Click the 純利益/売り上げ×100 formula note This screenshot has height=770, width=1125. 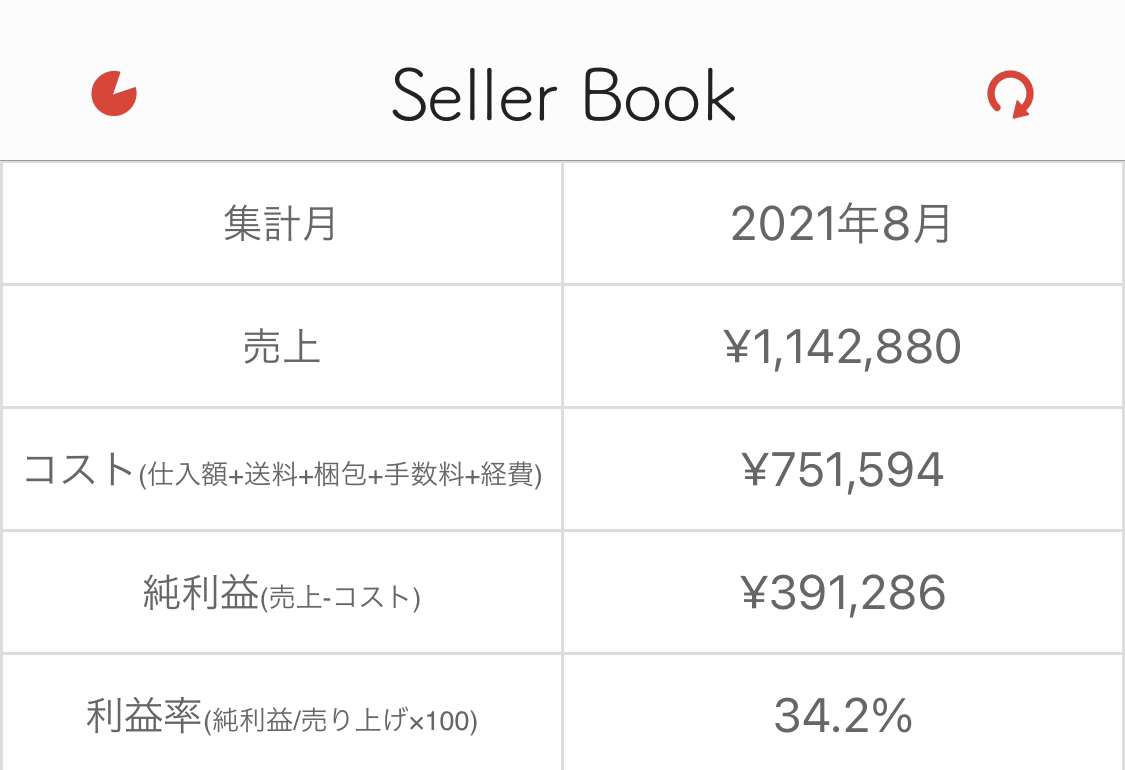pos(340,721)
